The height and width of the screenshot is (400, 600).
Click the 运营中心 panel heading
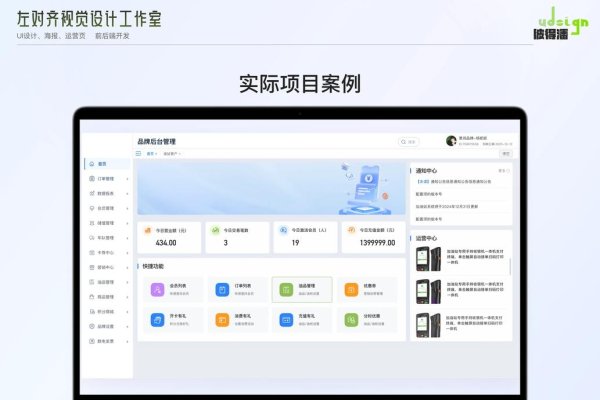tap(426, 238)
